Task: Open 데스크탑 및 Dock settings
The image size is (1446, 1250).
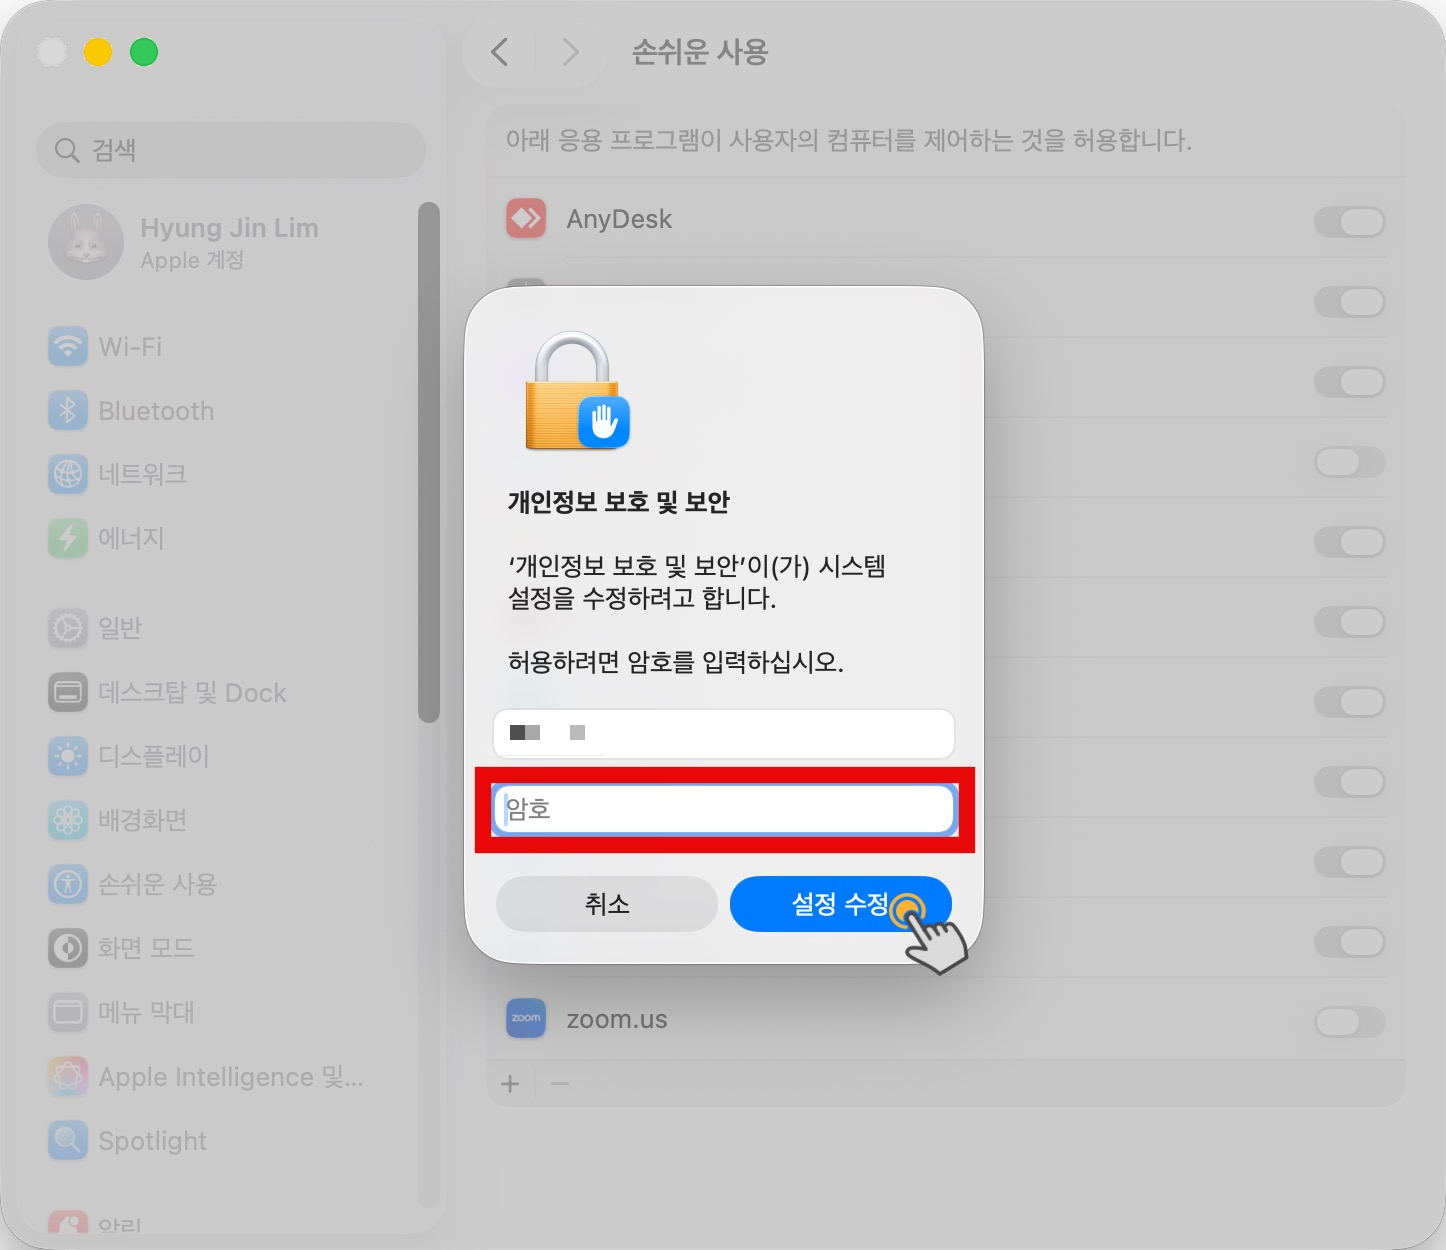Action: [192, 693]
